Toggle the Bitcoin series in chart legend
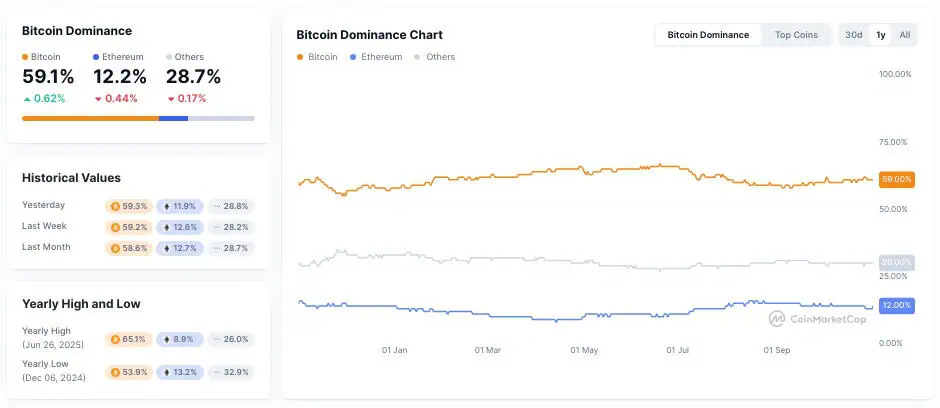 pos(322,57)
